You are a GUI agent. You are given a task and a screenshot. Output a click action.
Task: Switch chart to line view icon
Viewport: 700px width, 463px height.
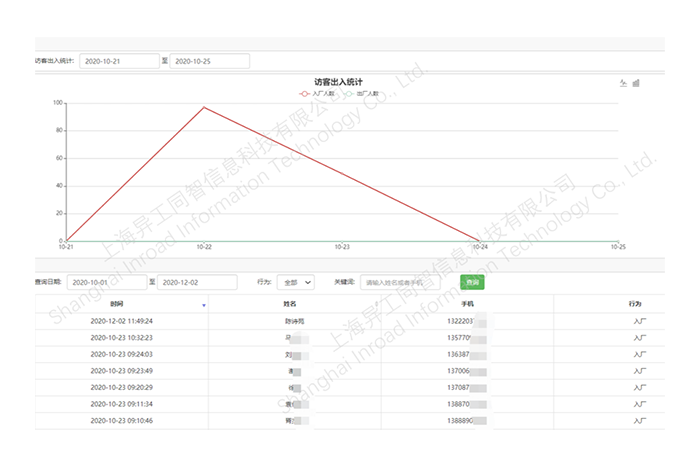pyautogui.click(x=624, y=83)
